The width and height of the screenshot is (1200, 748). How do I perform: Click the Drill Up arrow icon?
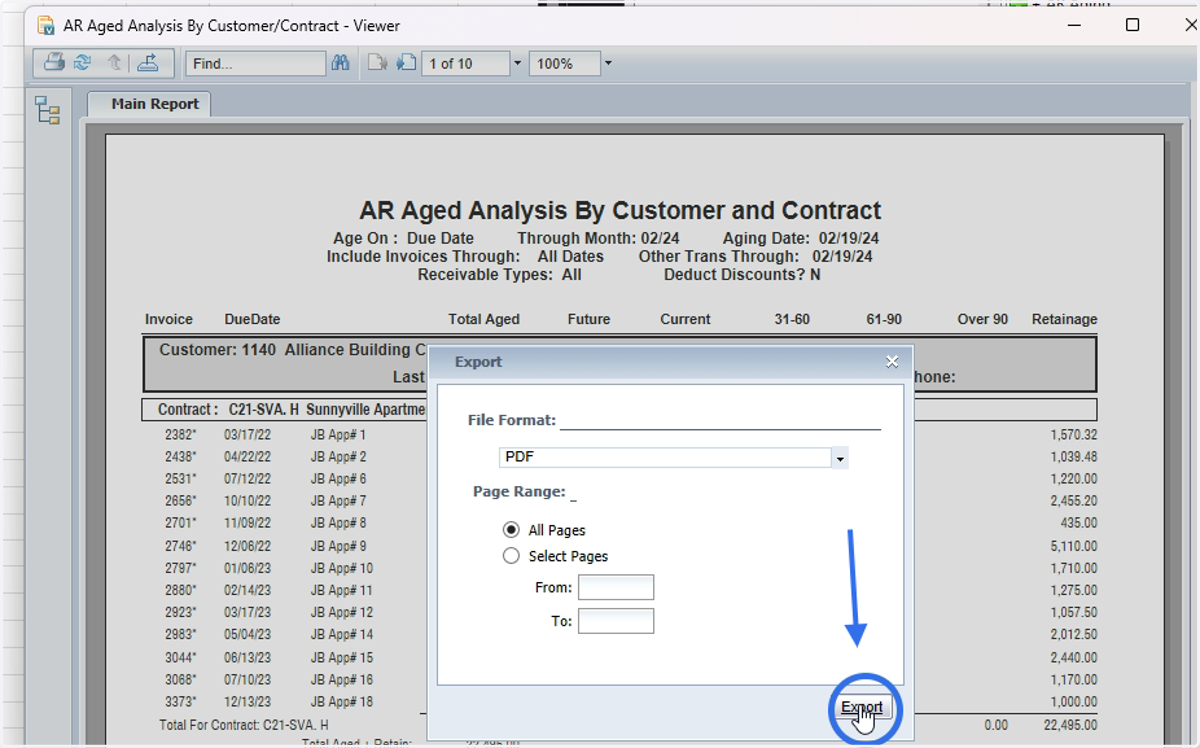point(115,63)
